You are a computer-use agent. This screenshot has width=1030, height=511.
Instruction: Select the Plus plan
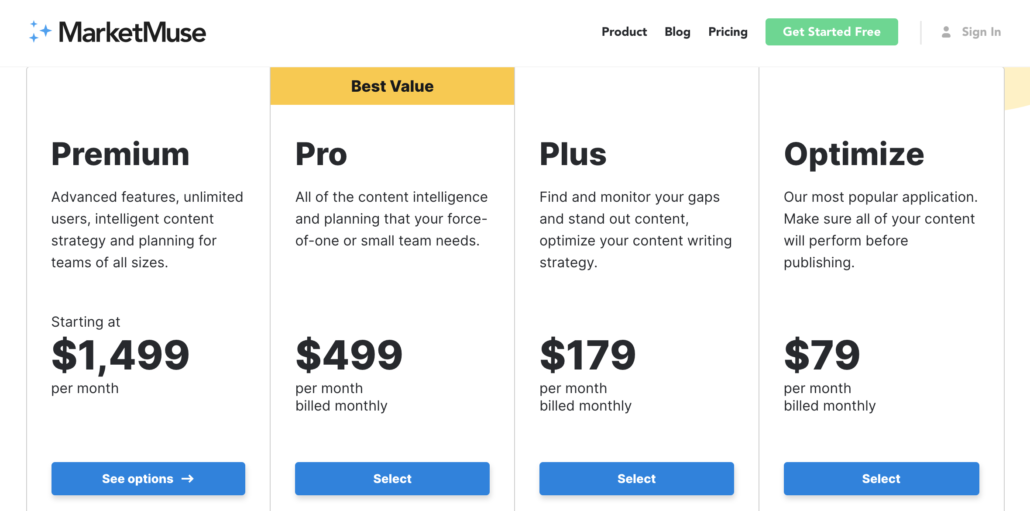(x=637, y=479)
